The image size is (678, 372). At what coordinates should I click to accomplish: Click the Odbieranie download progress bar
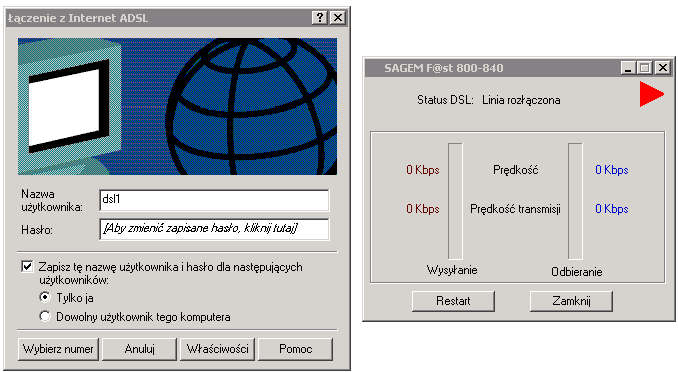575,201
